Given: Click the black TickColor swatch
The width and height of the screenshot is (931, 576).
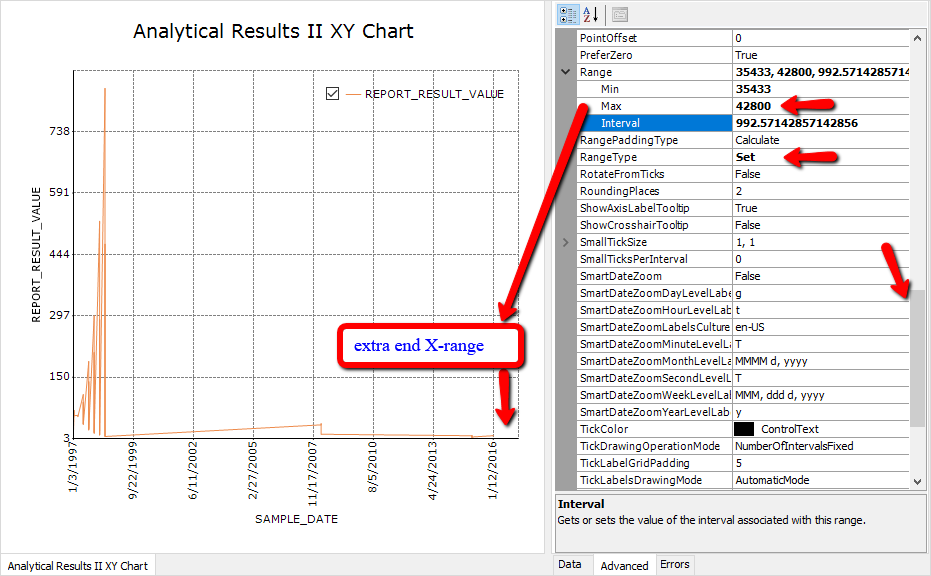Looking at the screenshot, I should coord(744,429).
